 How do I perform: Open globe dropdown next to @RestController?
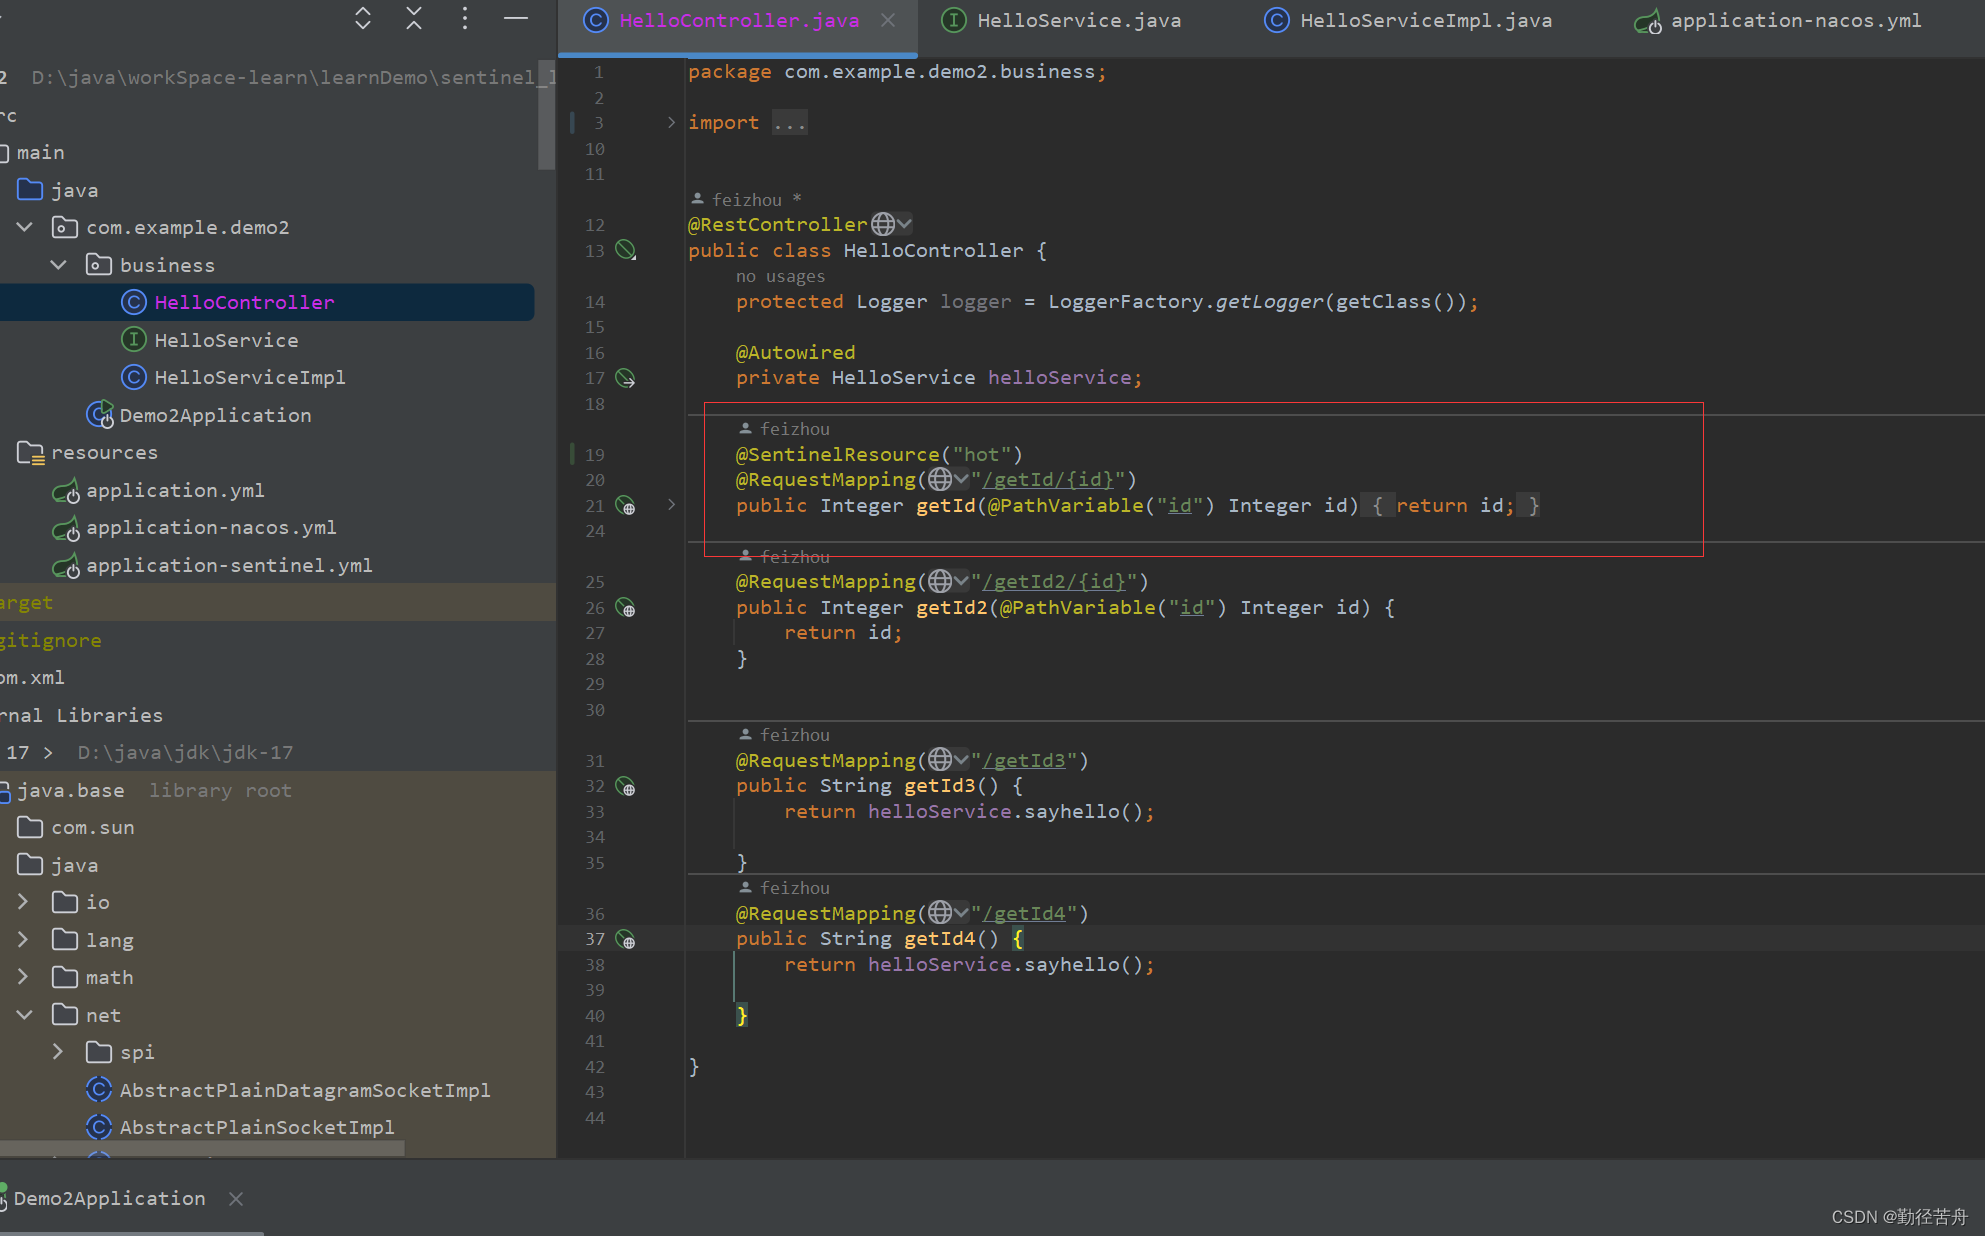[891, 224]
